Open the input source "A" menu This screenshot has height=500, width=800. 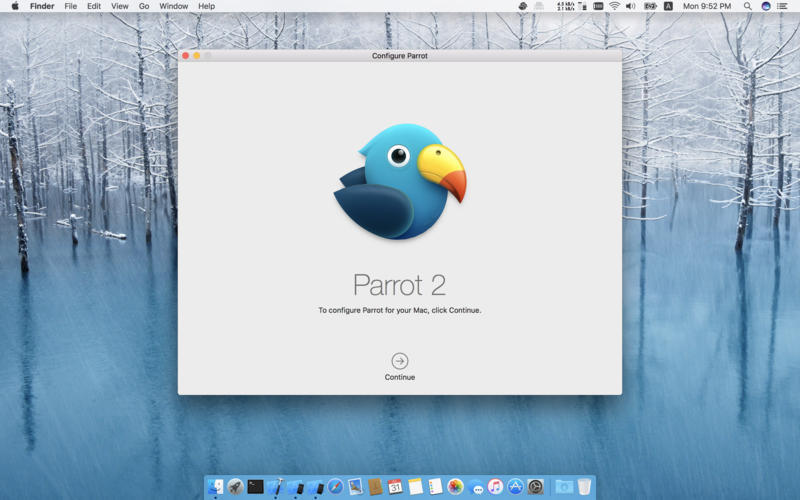click(668, 6)
